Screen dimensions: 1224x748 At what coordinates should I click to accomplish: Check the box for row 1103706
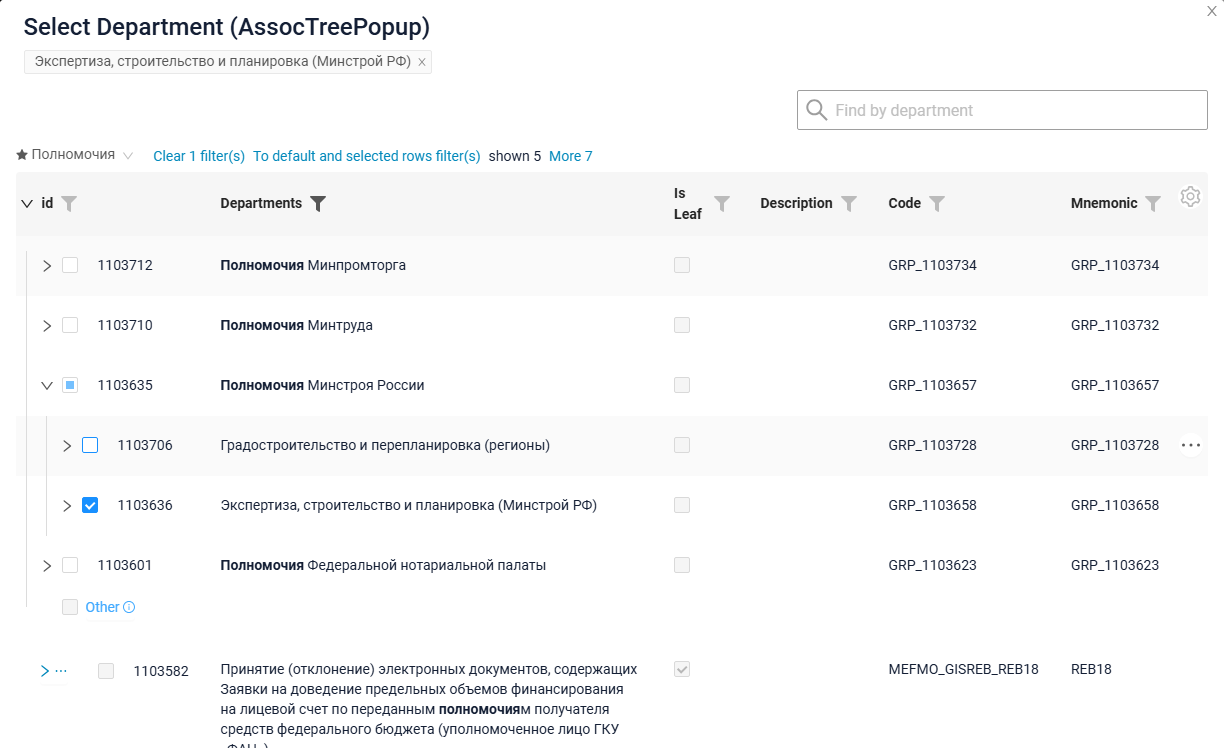[x=90, y=445]
